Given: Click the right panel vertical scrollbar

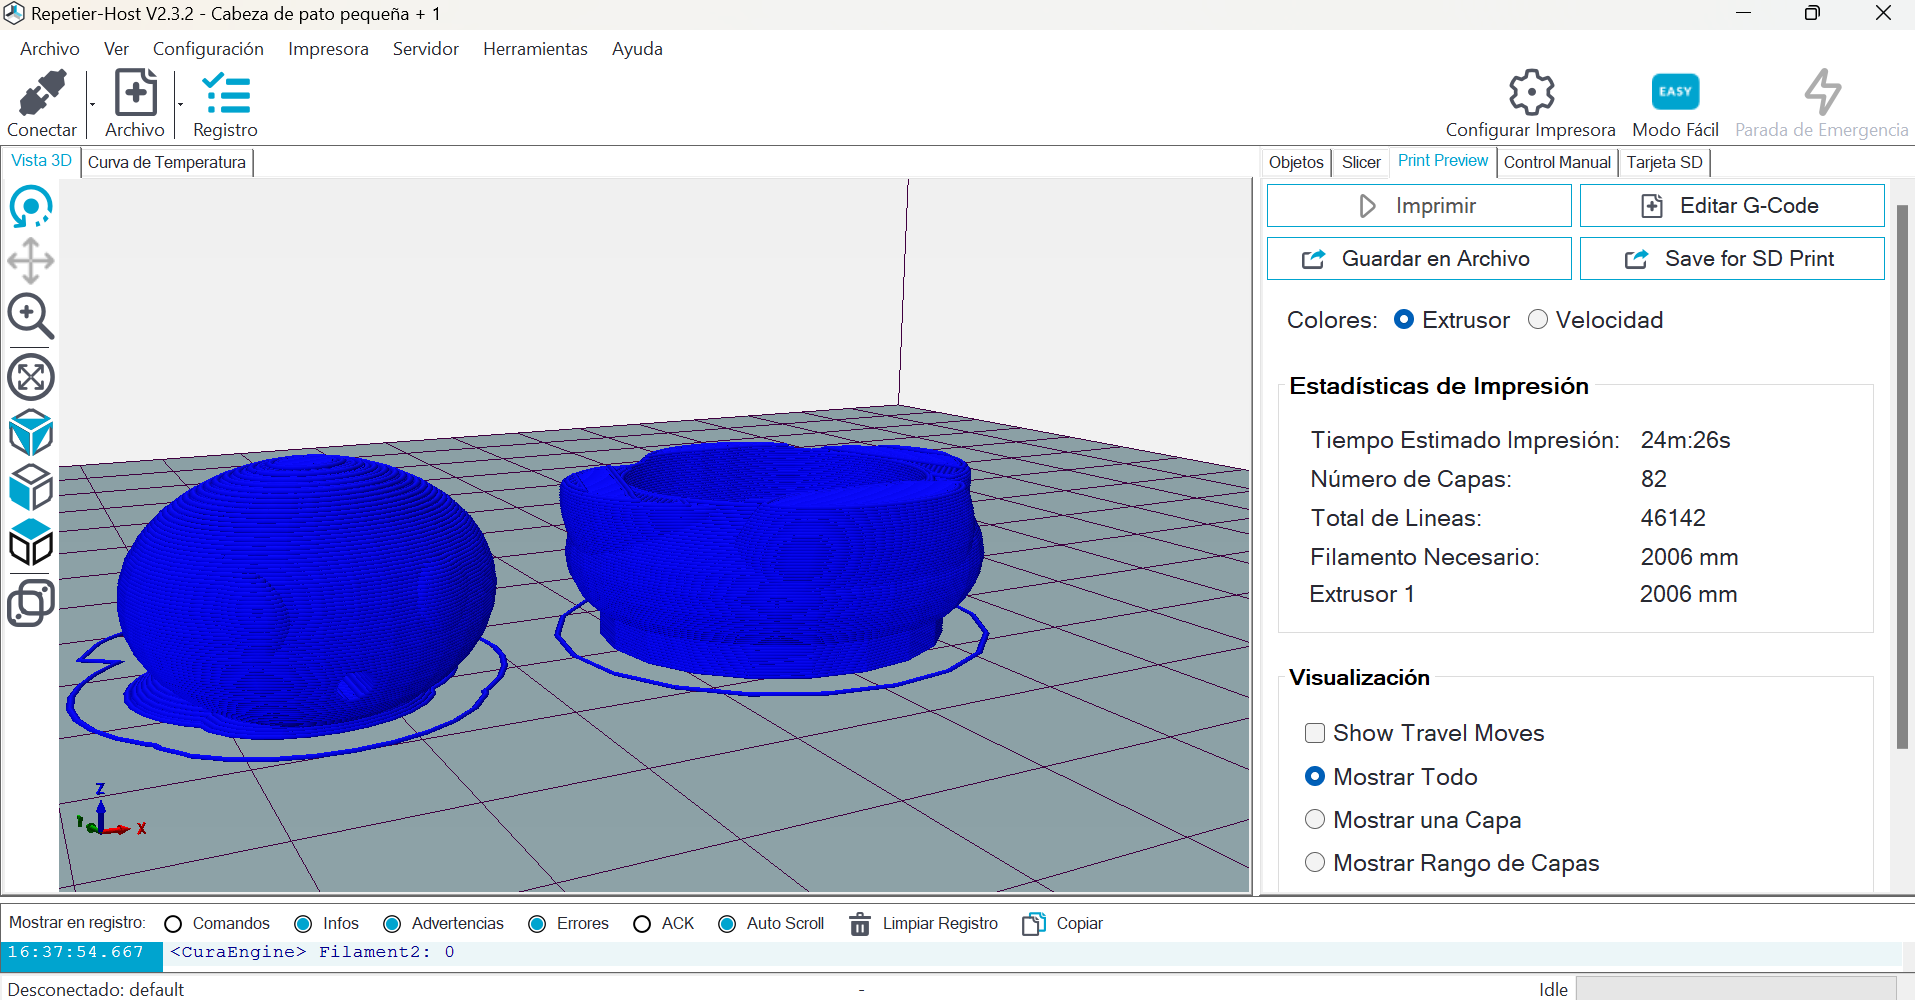Looking at the screenshot, I should coord(1902,476).
